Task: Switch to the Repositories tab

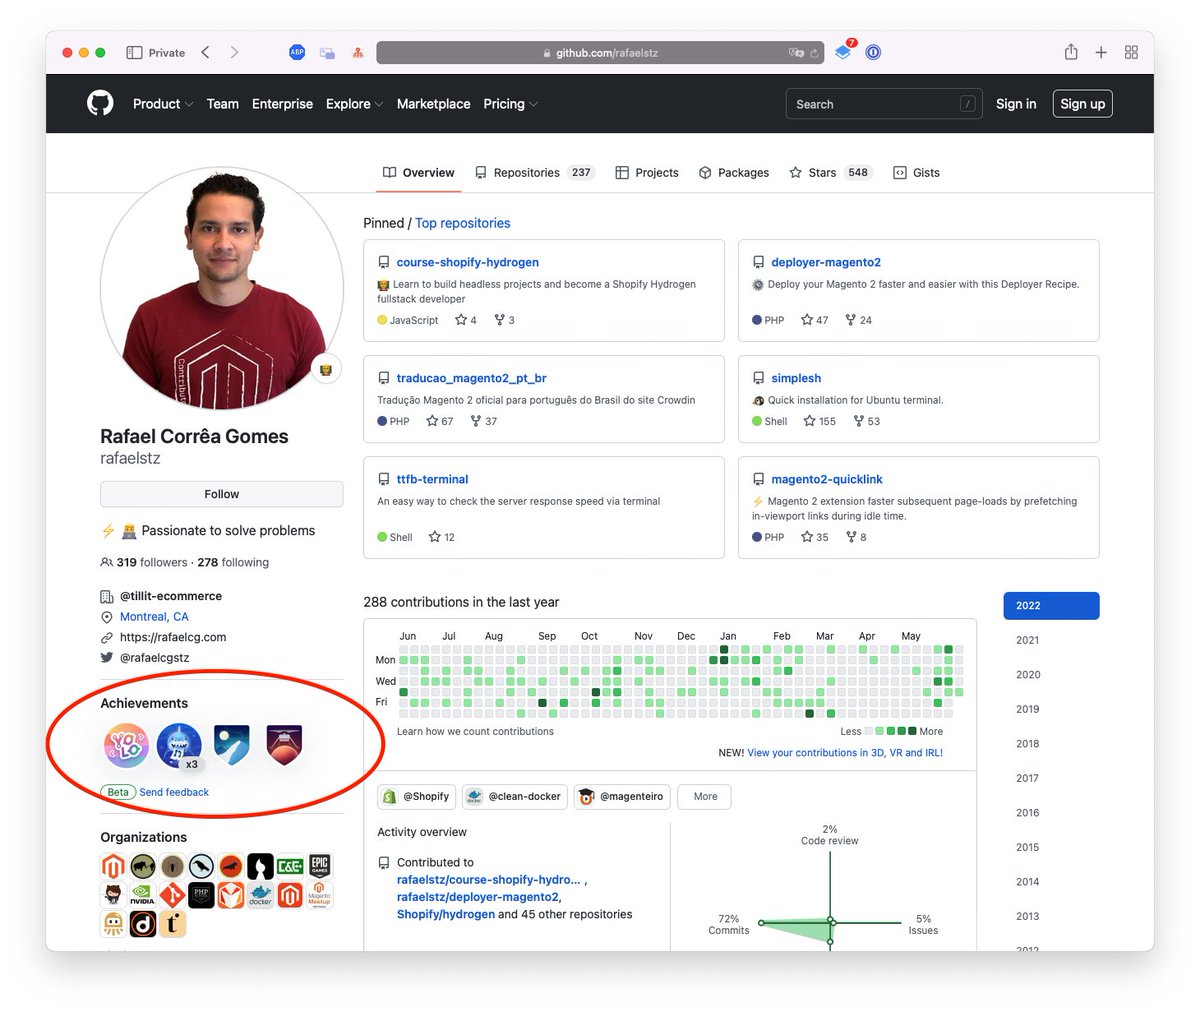Action: tap(524, 172)
